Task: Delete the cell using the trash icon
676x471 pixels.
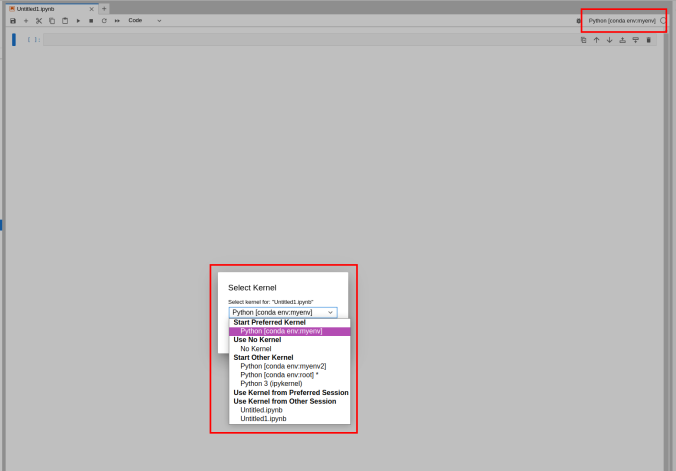Action: click(648, 40)
